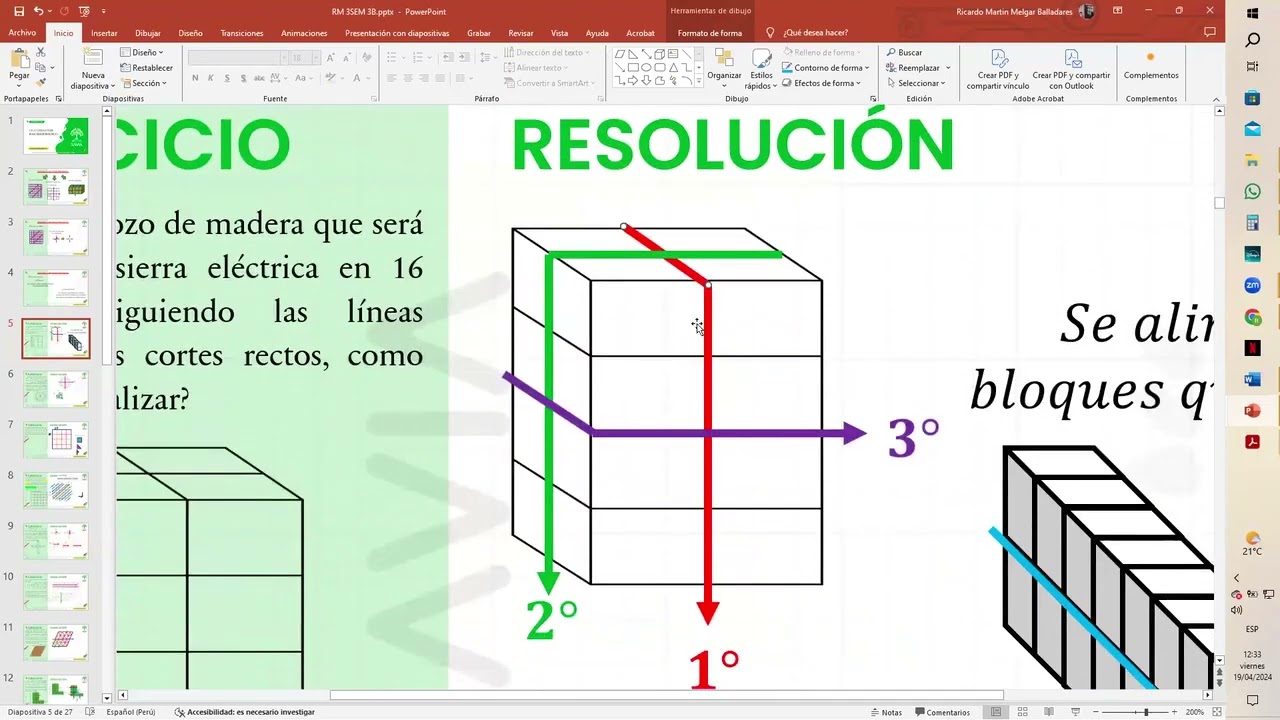This screenshot has height=720, width=1280.
Task: Select slide 6 thumbnail
Action: coord(56,389)
